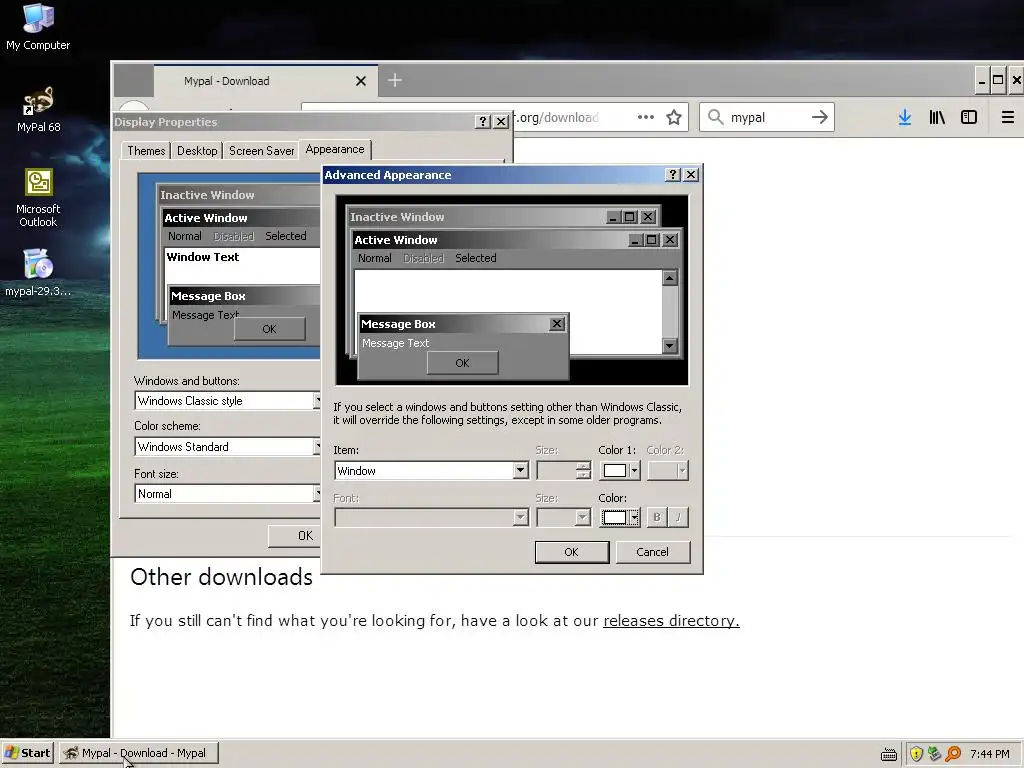Click Cancel in Advanced Appearance dialog
Viewport: 1024px width, 768px height.
652,552
